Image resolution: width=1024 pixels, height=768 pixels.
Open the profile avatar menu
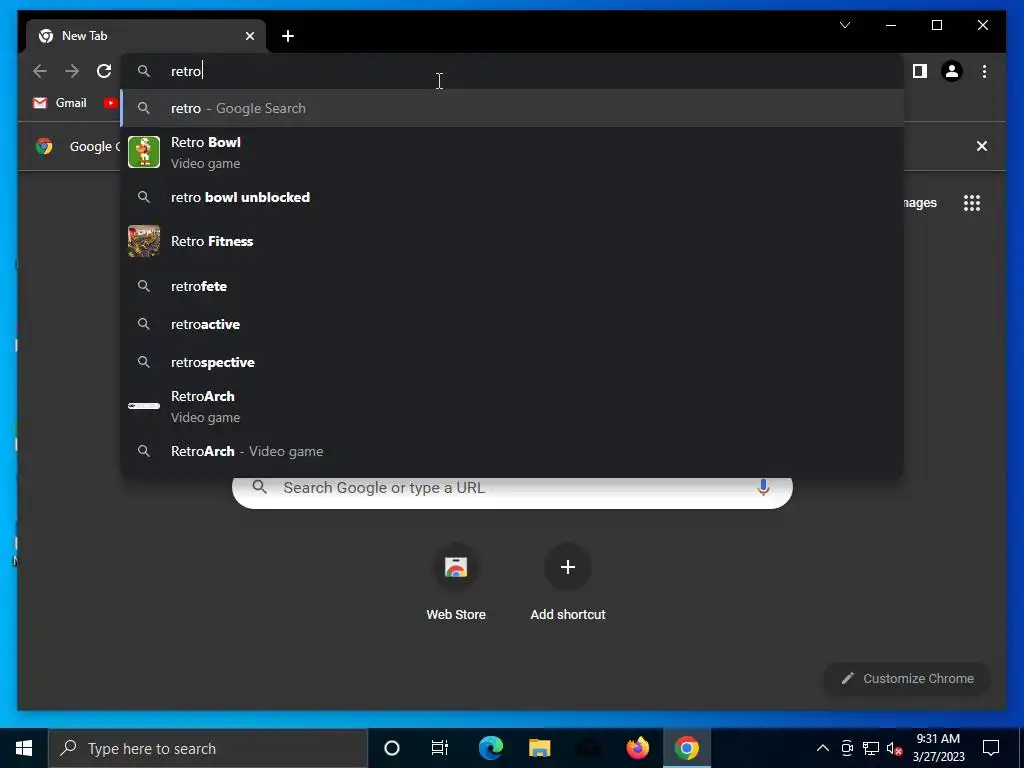(x=952, y=71)
